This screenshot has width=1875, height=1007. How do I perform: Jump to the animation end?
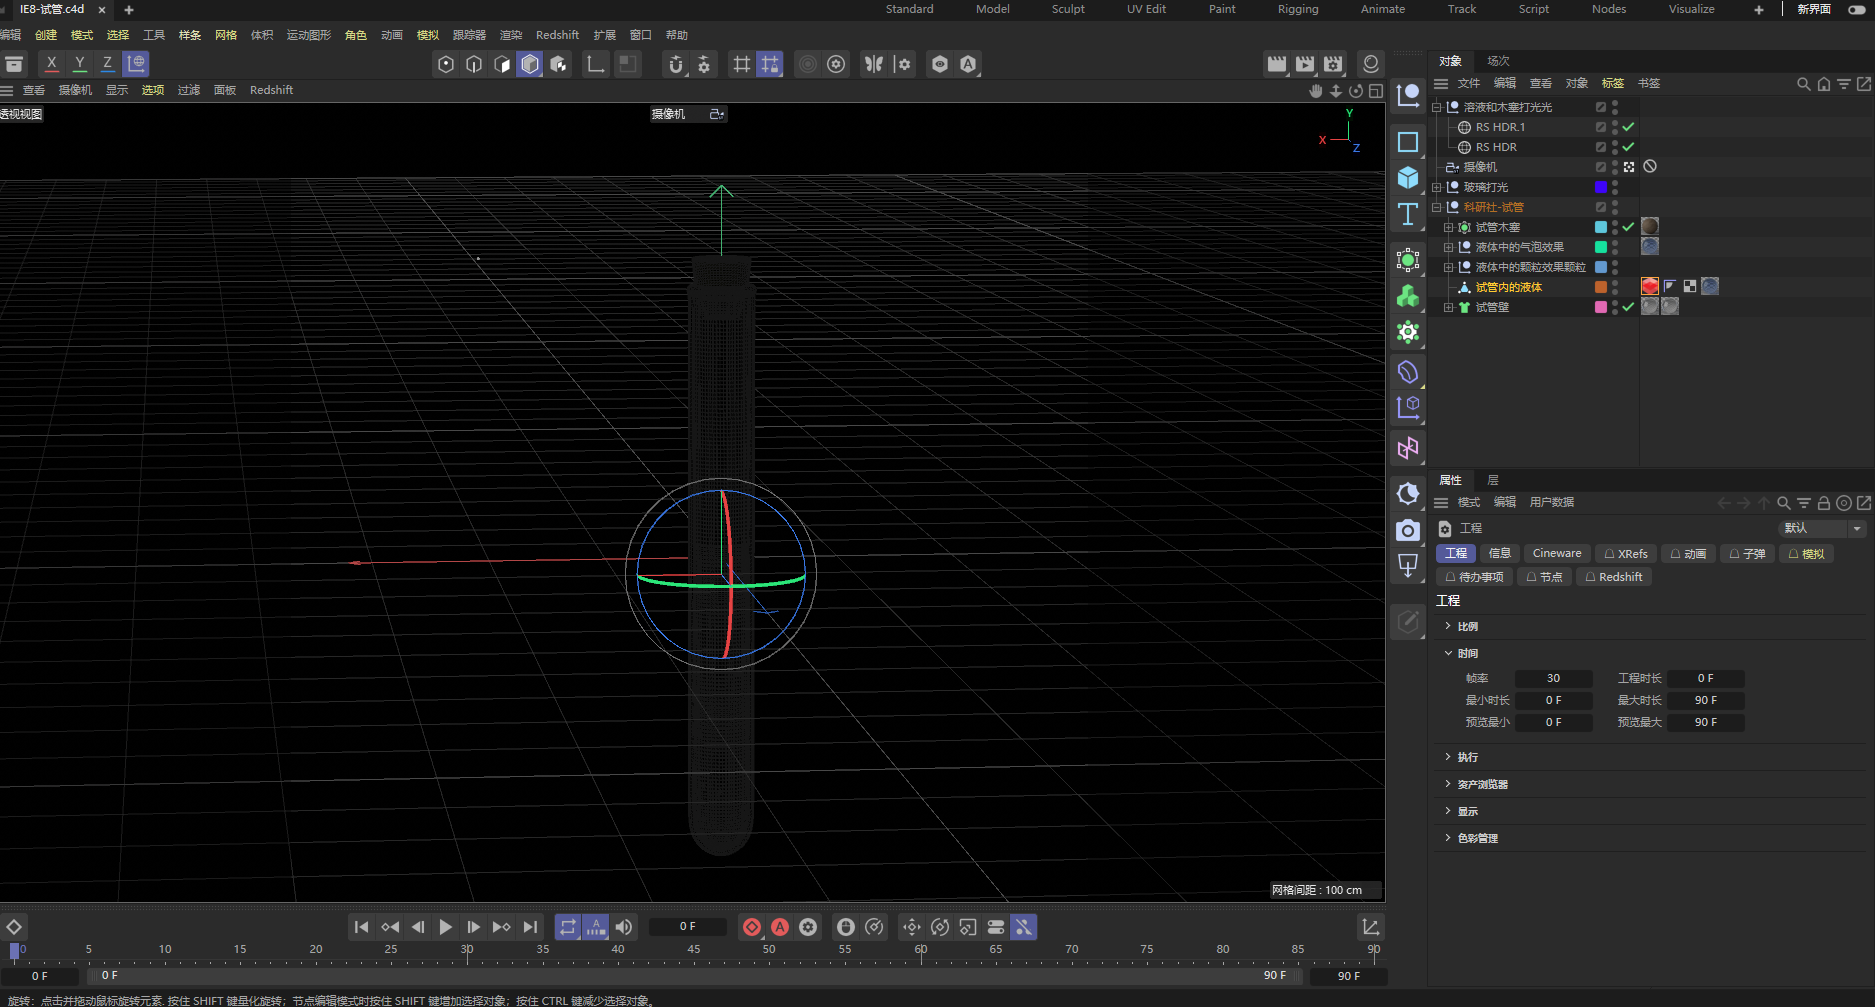[x=530, y=927]
